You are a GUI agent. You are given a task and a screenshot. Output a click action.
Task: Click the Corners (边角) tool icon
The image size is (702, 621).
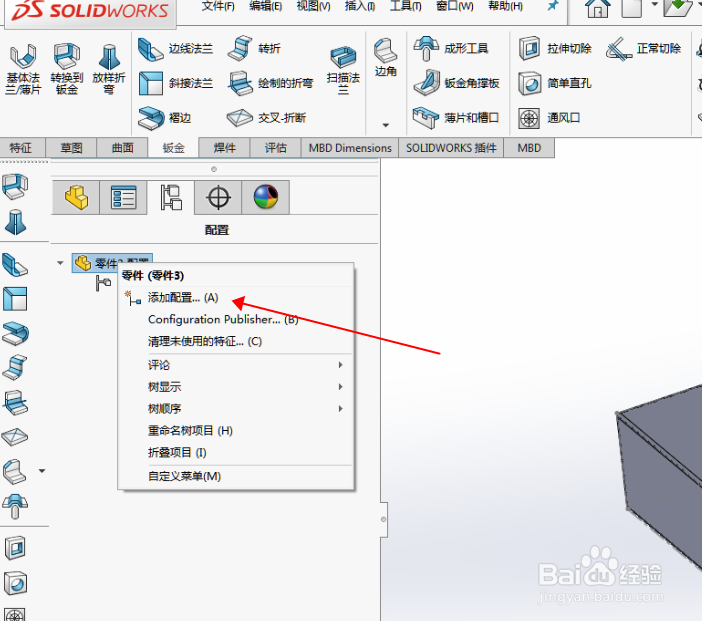[x=385, y=57]
